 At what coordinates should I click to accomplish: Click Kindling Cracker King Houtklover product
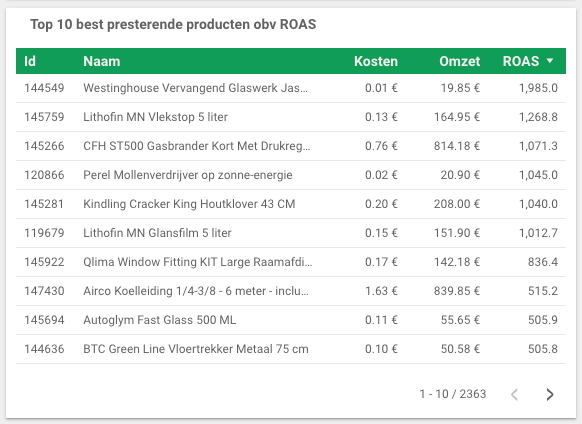[189, 204]
